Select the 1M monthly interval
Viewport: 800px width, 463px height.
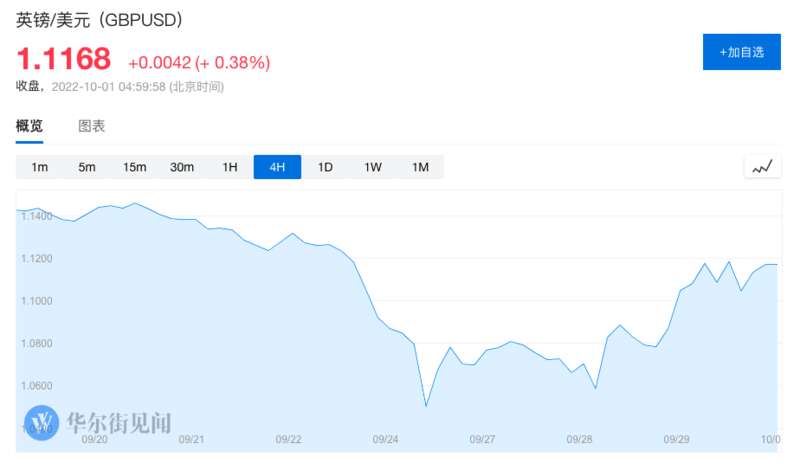[x=420, y=167]
